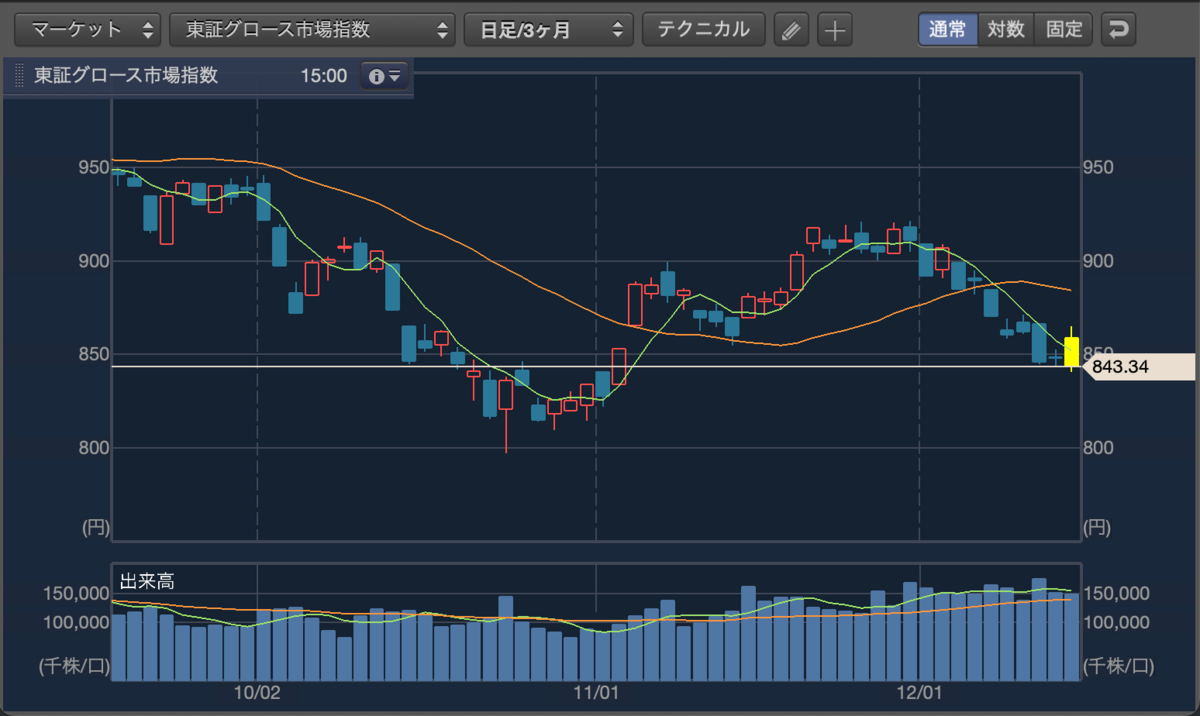The image size is (1200, 716).
Task: Open the マーケット category dropdown
Action: tap(88, 29)
